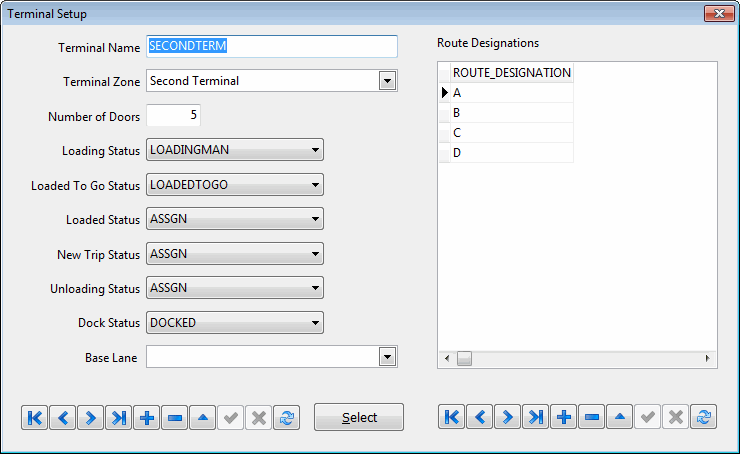Delete route designation with right minus icon
The width and height of the screenshot is (740, 454).
pos(592,418)
